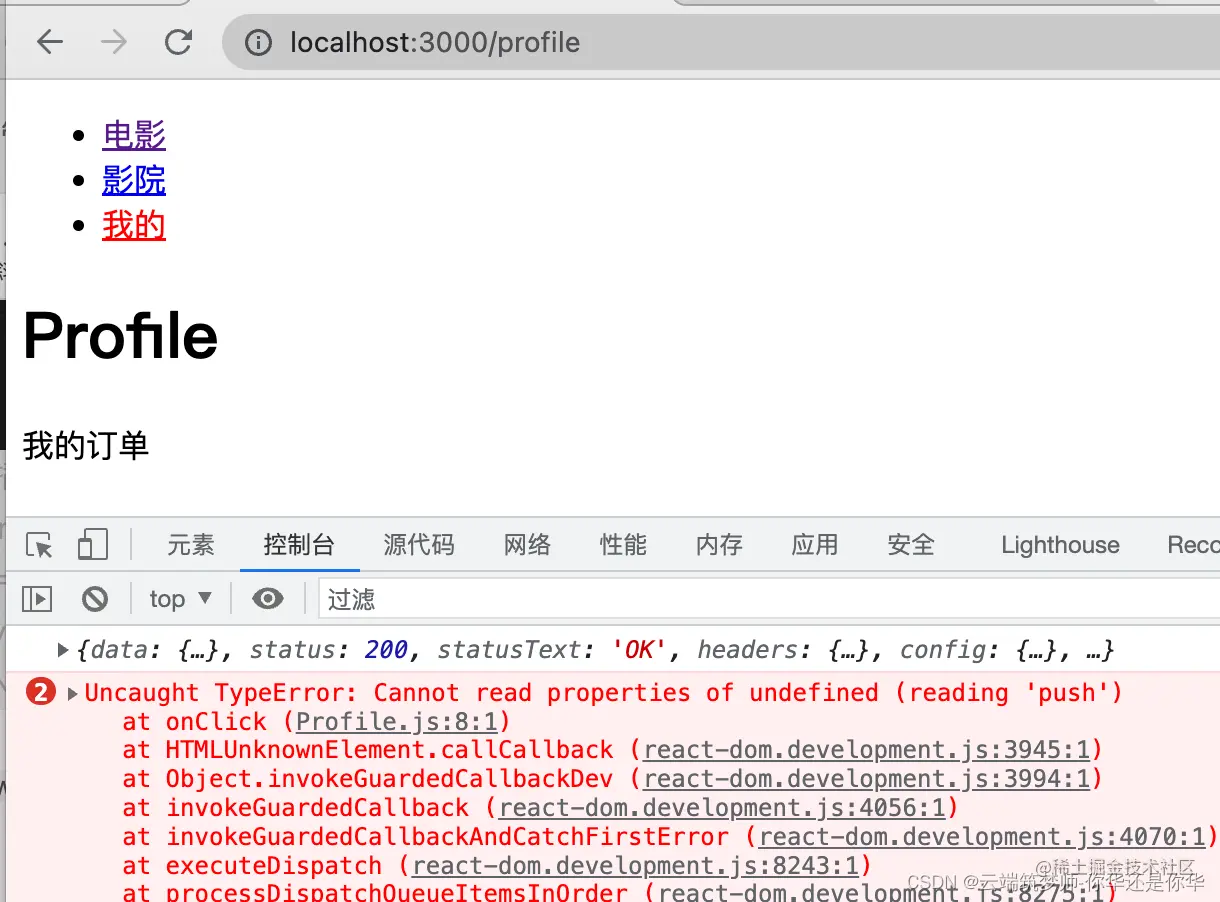Click the red error count badge 2
This screenshot has height=902, width=1220.
pyautogui.click(x=41, y=692)
